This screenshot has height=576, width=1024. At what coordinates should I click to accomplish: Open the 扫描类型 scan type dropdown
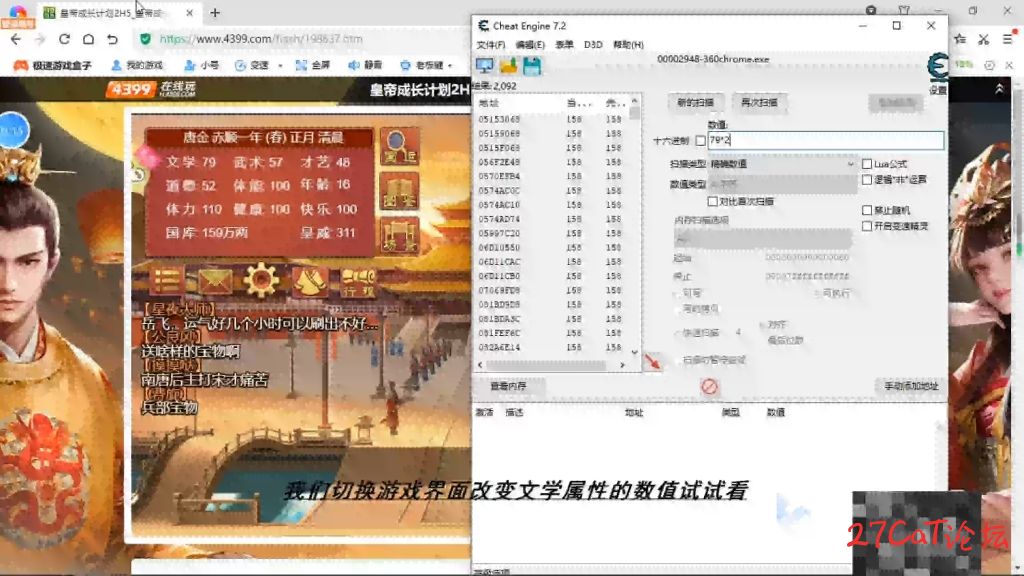[x=782, y=164]
